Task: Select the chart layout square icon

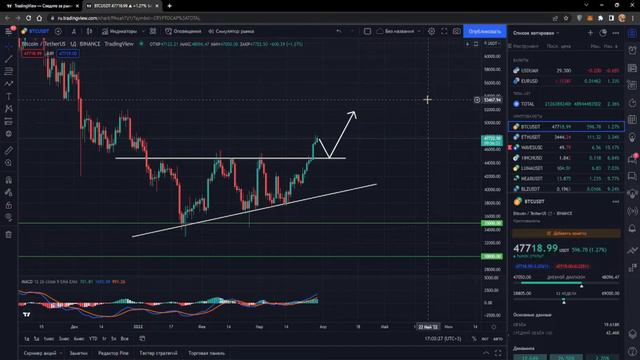Action: [367, 31]
